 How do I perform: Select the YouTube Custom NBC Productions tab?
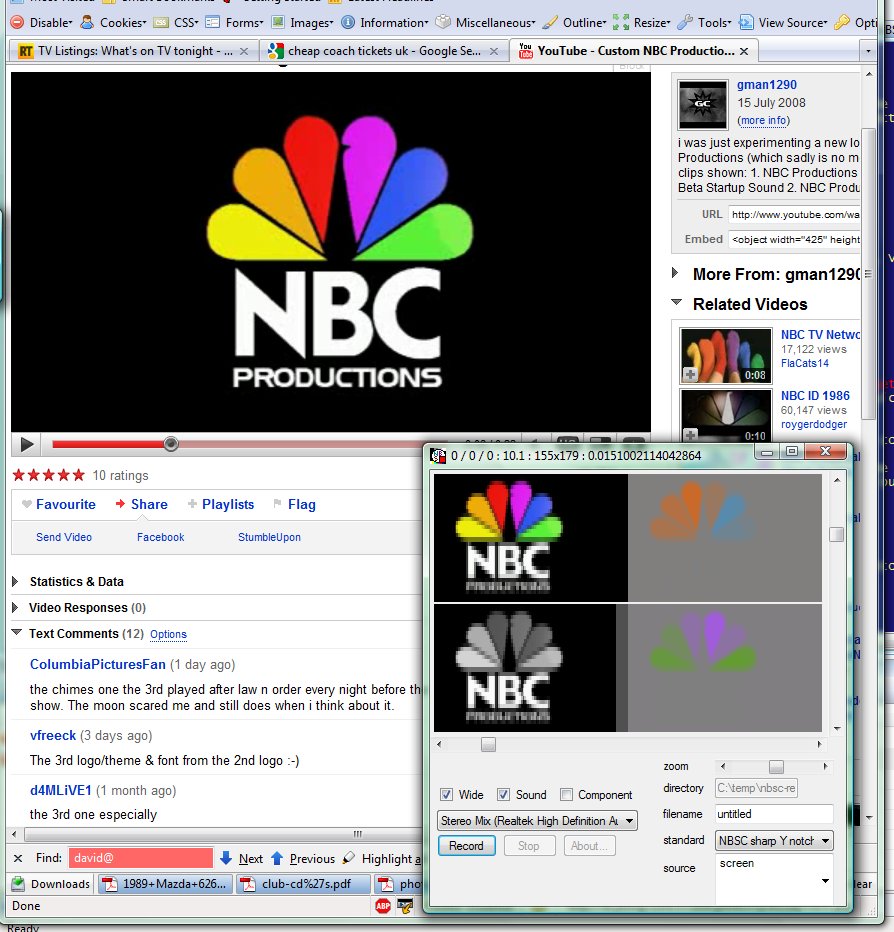pos(634,51)
